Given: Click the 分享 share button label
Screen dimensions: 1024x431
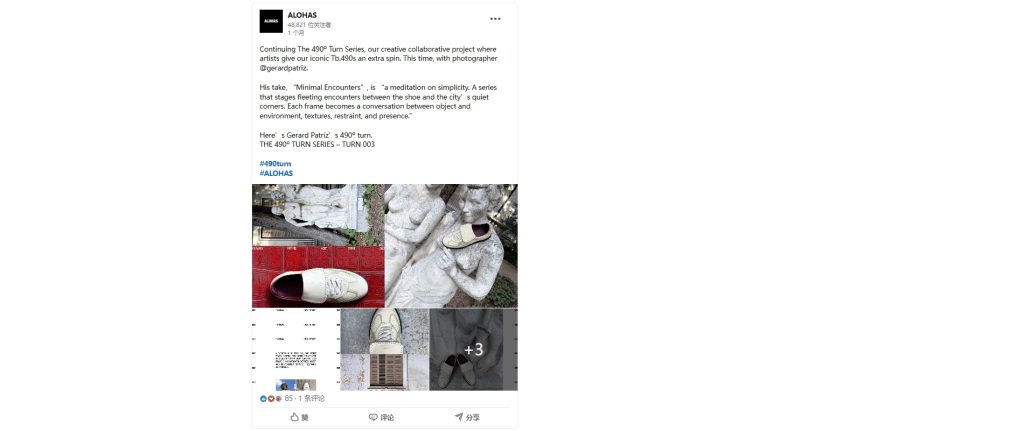Looking at the screenshot, I should [473, 417].
